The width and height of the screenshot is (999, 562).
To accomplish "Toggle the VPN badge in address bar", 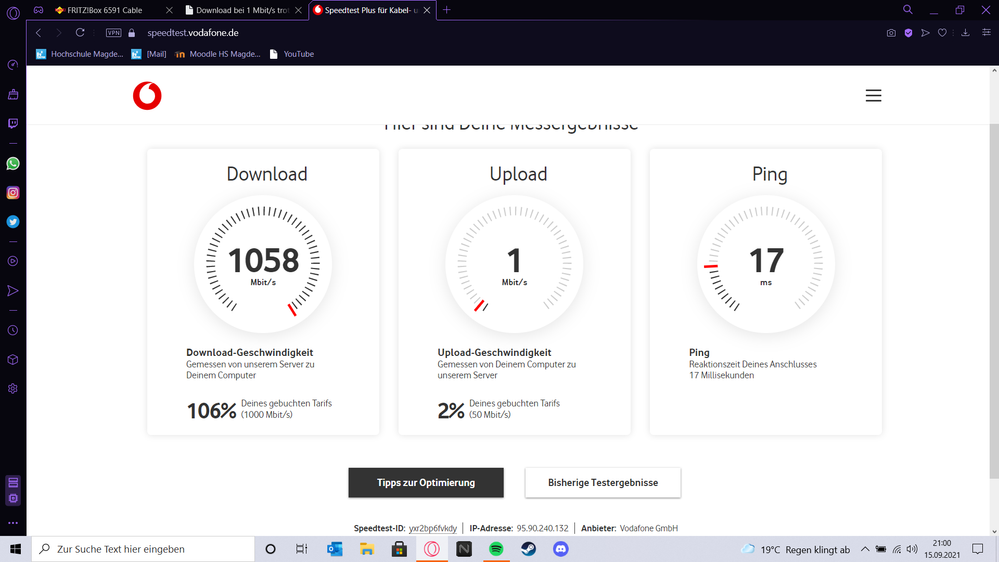I will (x=113, y=32).
